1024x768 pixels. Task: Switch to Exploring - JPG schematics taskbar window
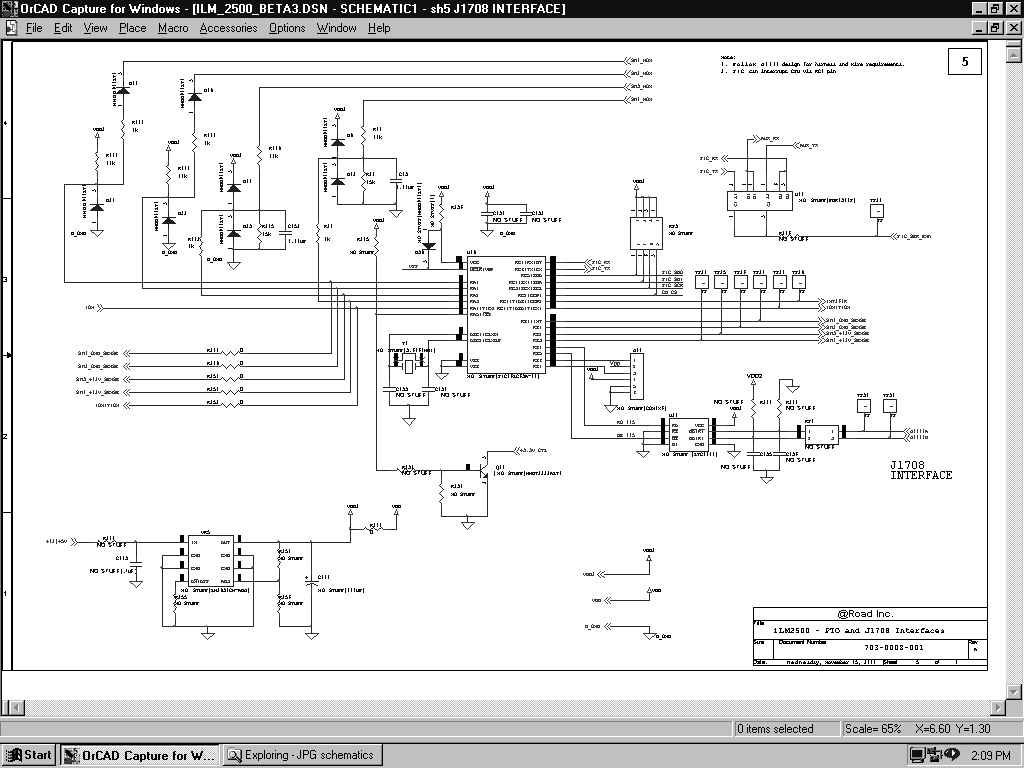(x=302, y=755)
